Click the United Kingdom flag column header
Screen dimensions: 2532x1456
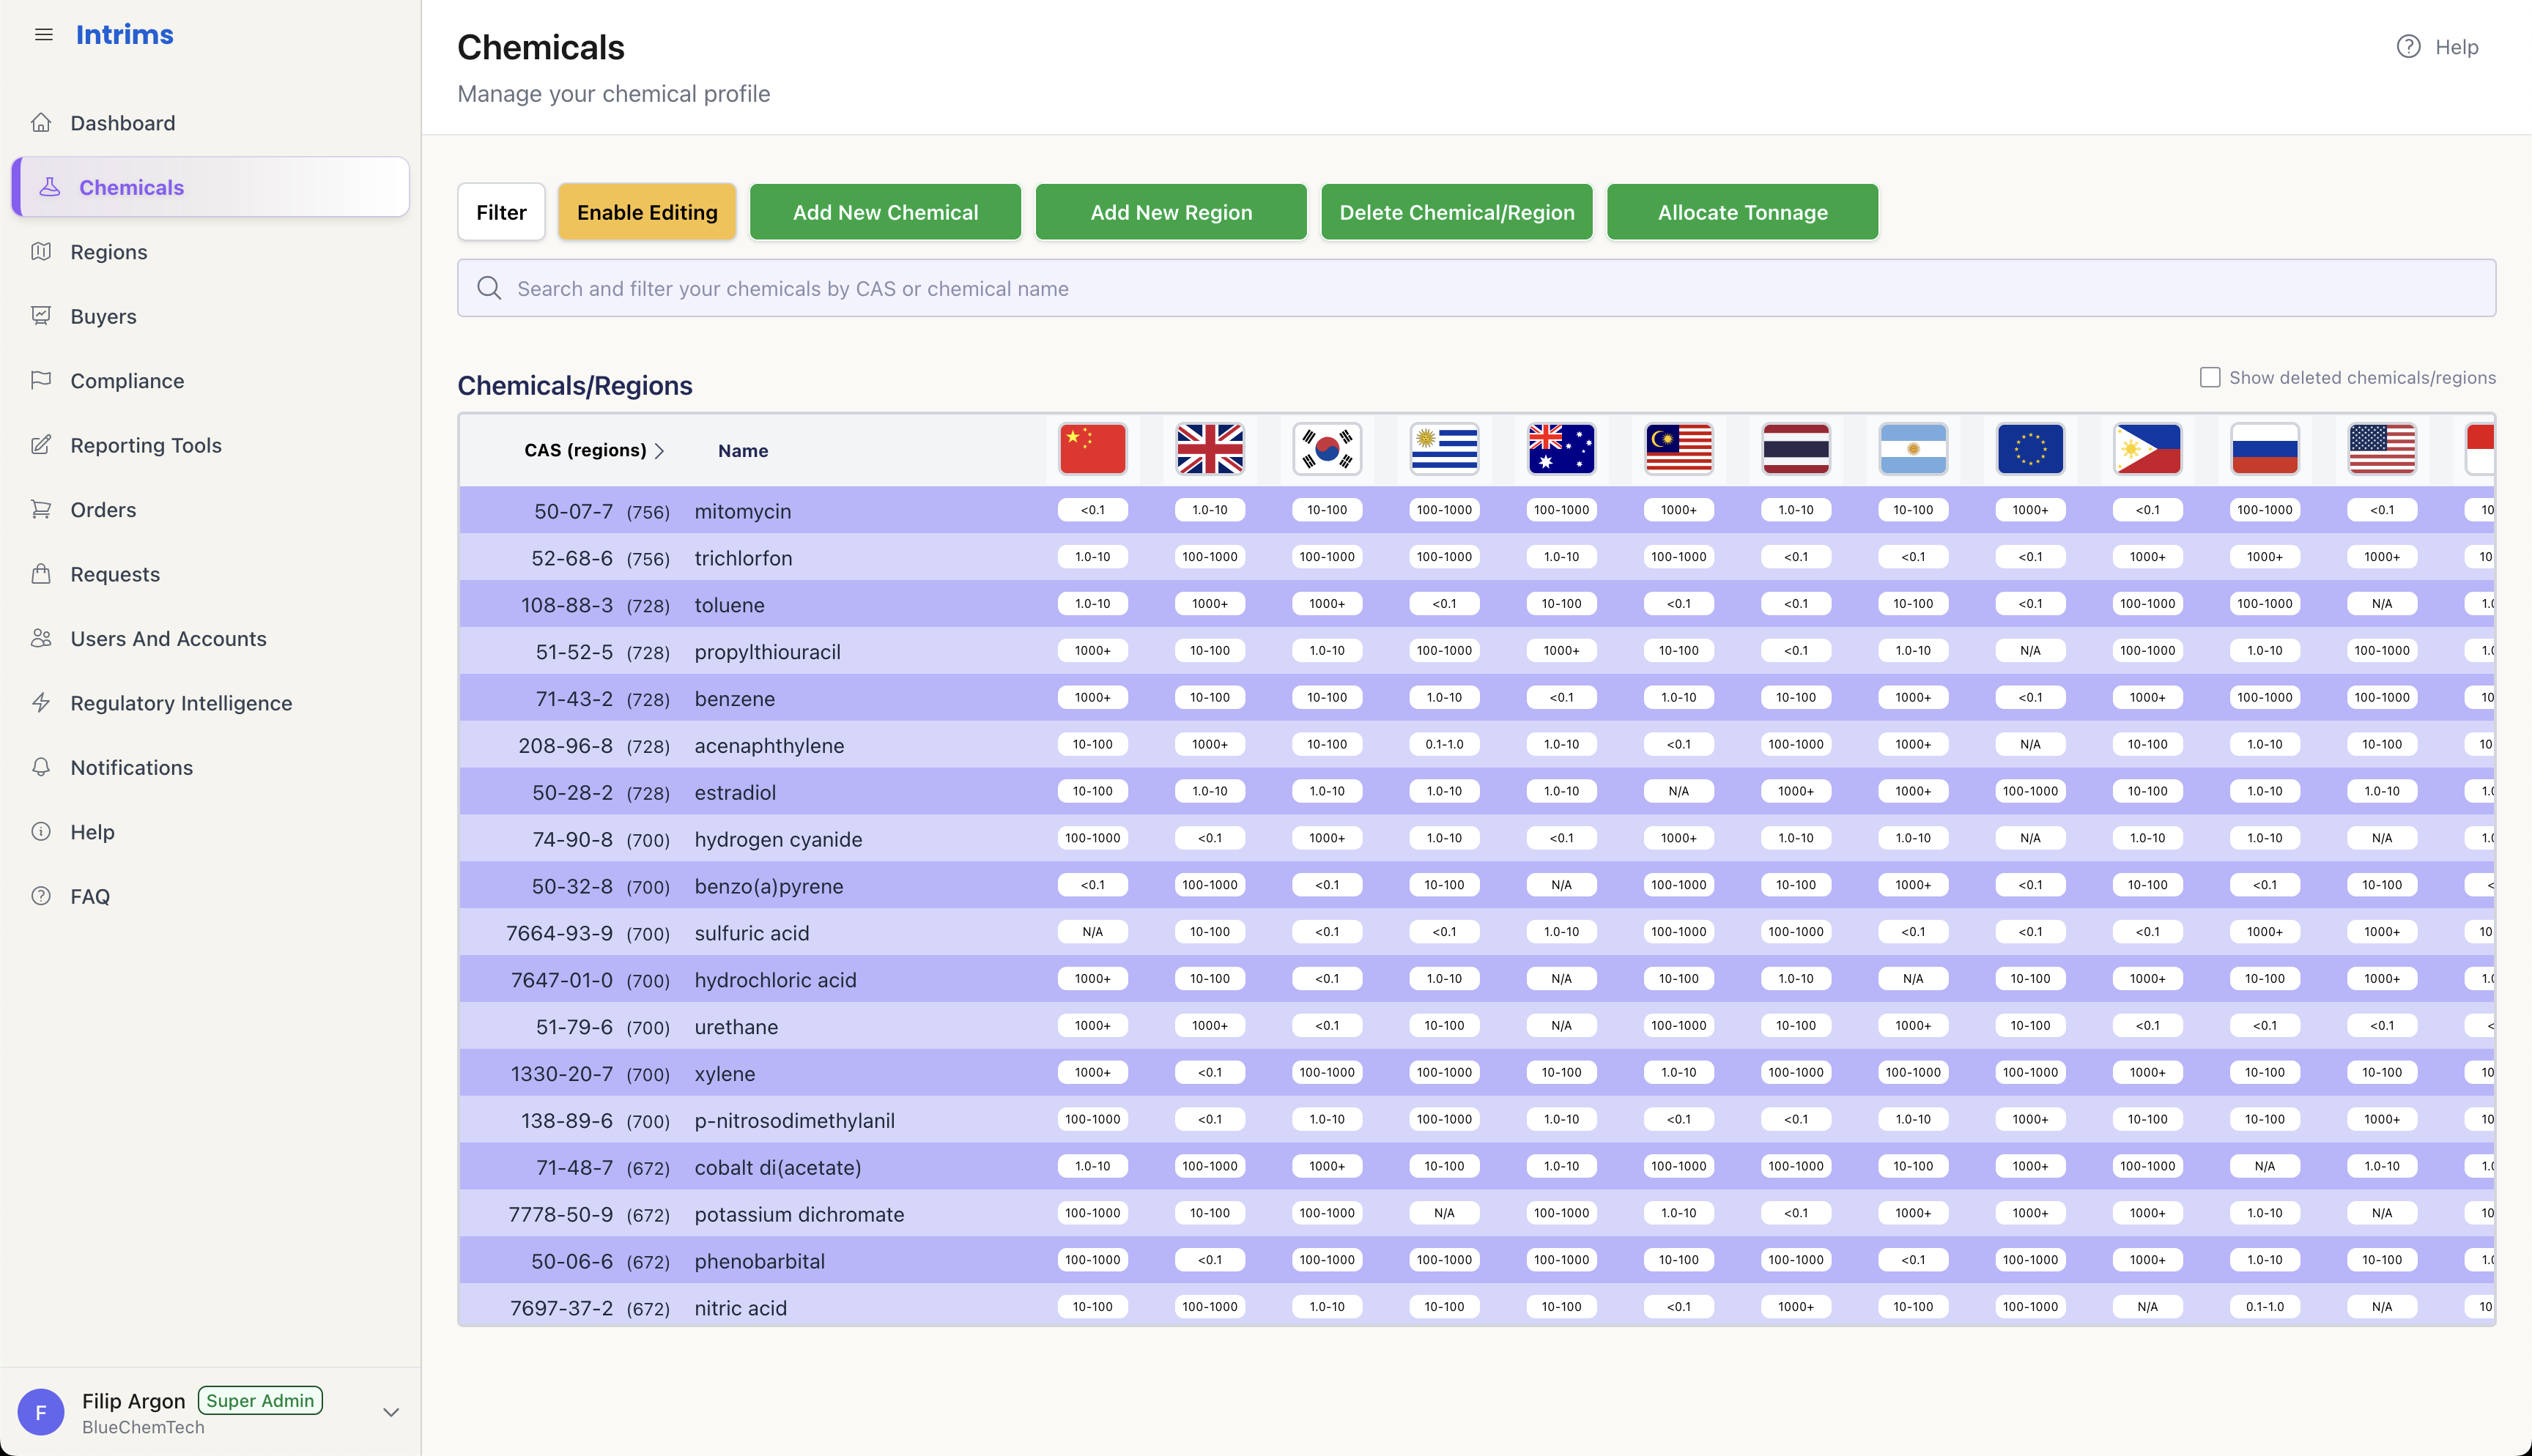[1210, 449]
